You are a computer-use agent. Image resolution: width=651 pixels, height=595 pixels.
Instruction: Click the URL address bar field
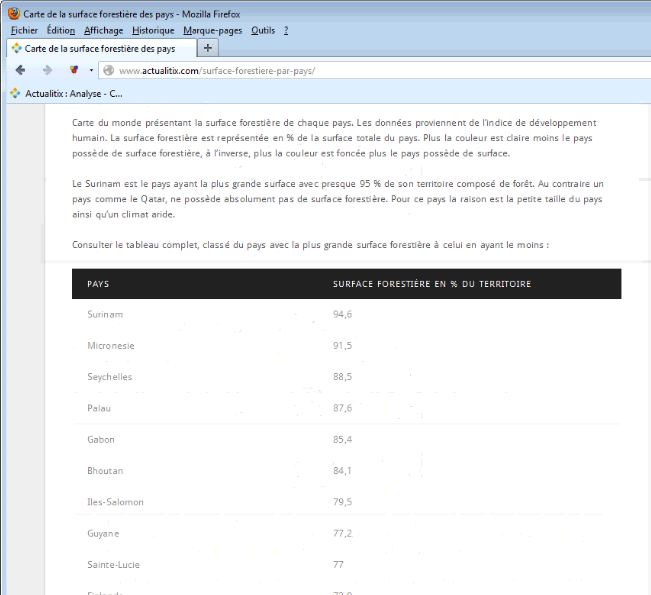click(374, 71)
